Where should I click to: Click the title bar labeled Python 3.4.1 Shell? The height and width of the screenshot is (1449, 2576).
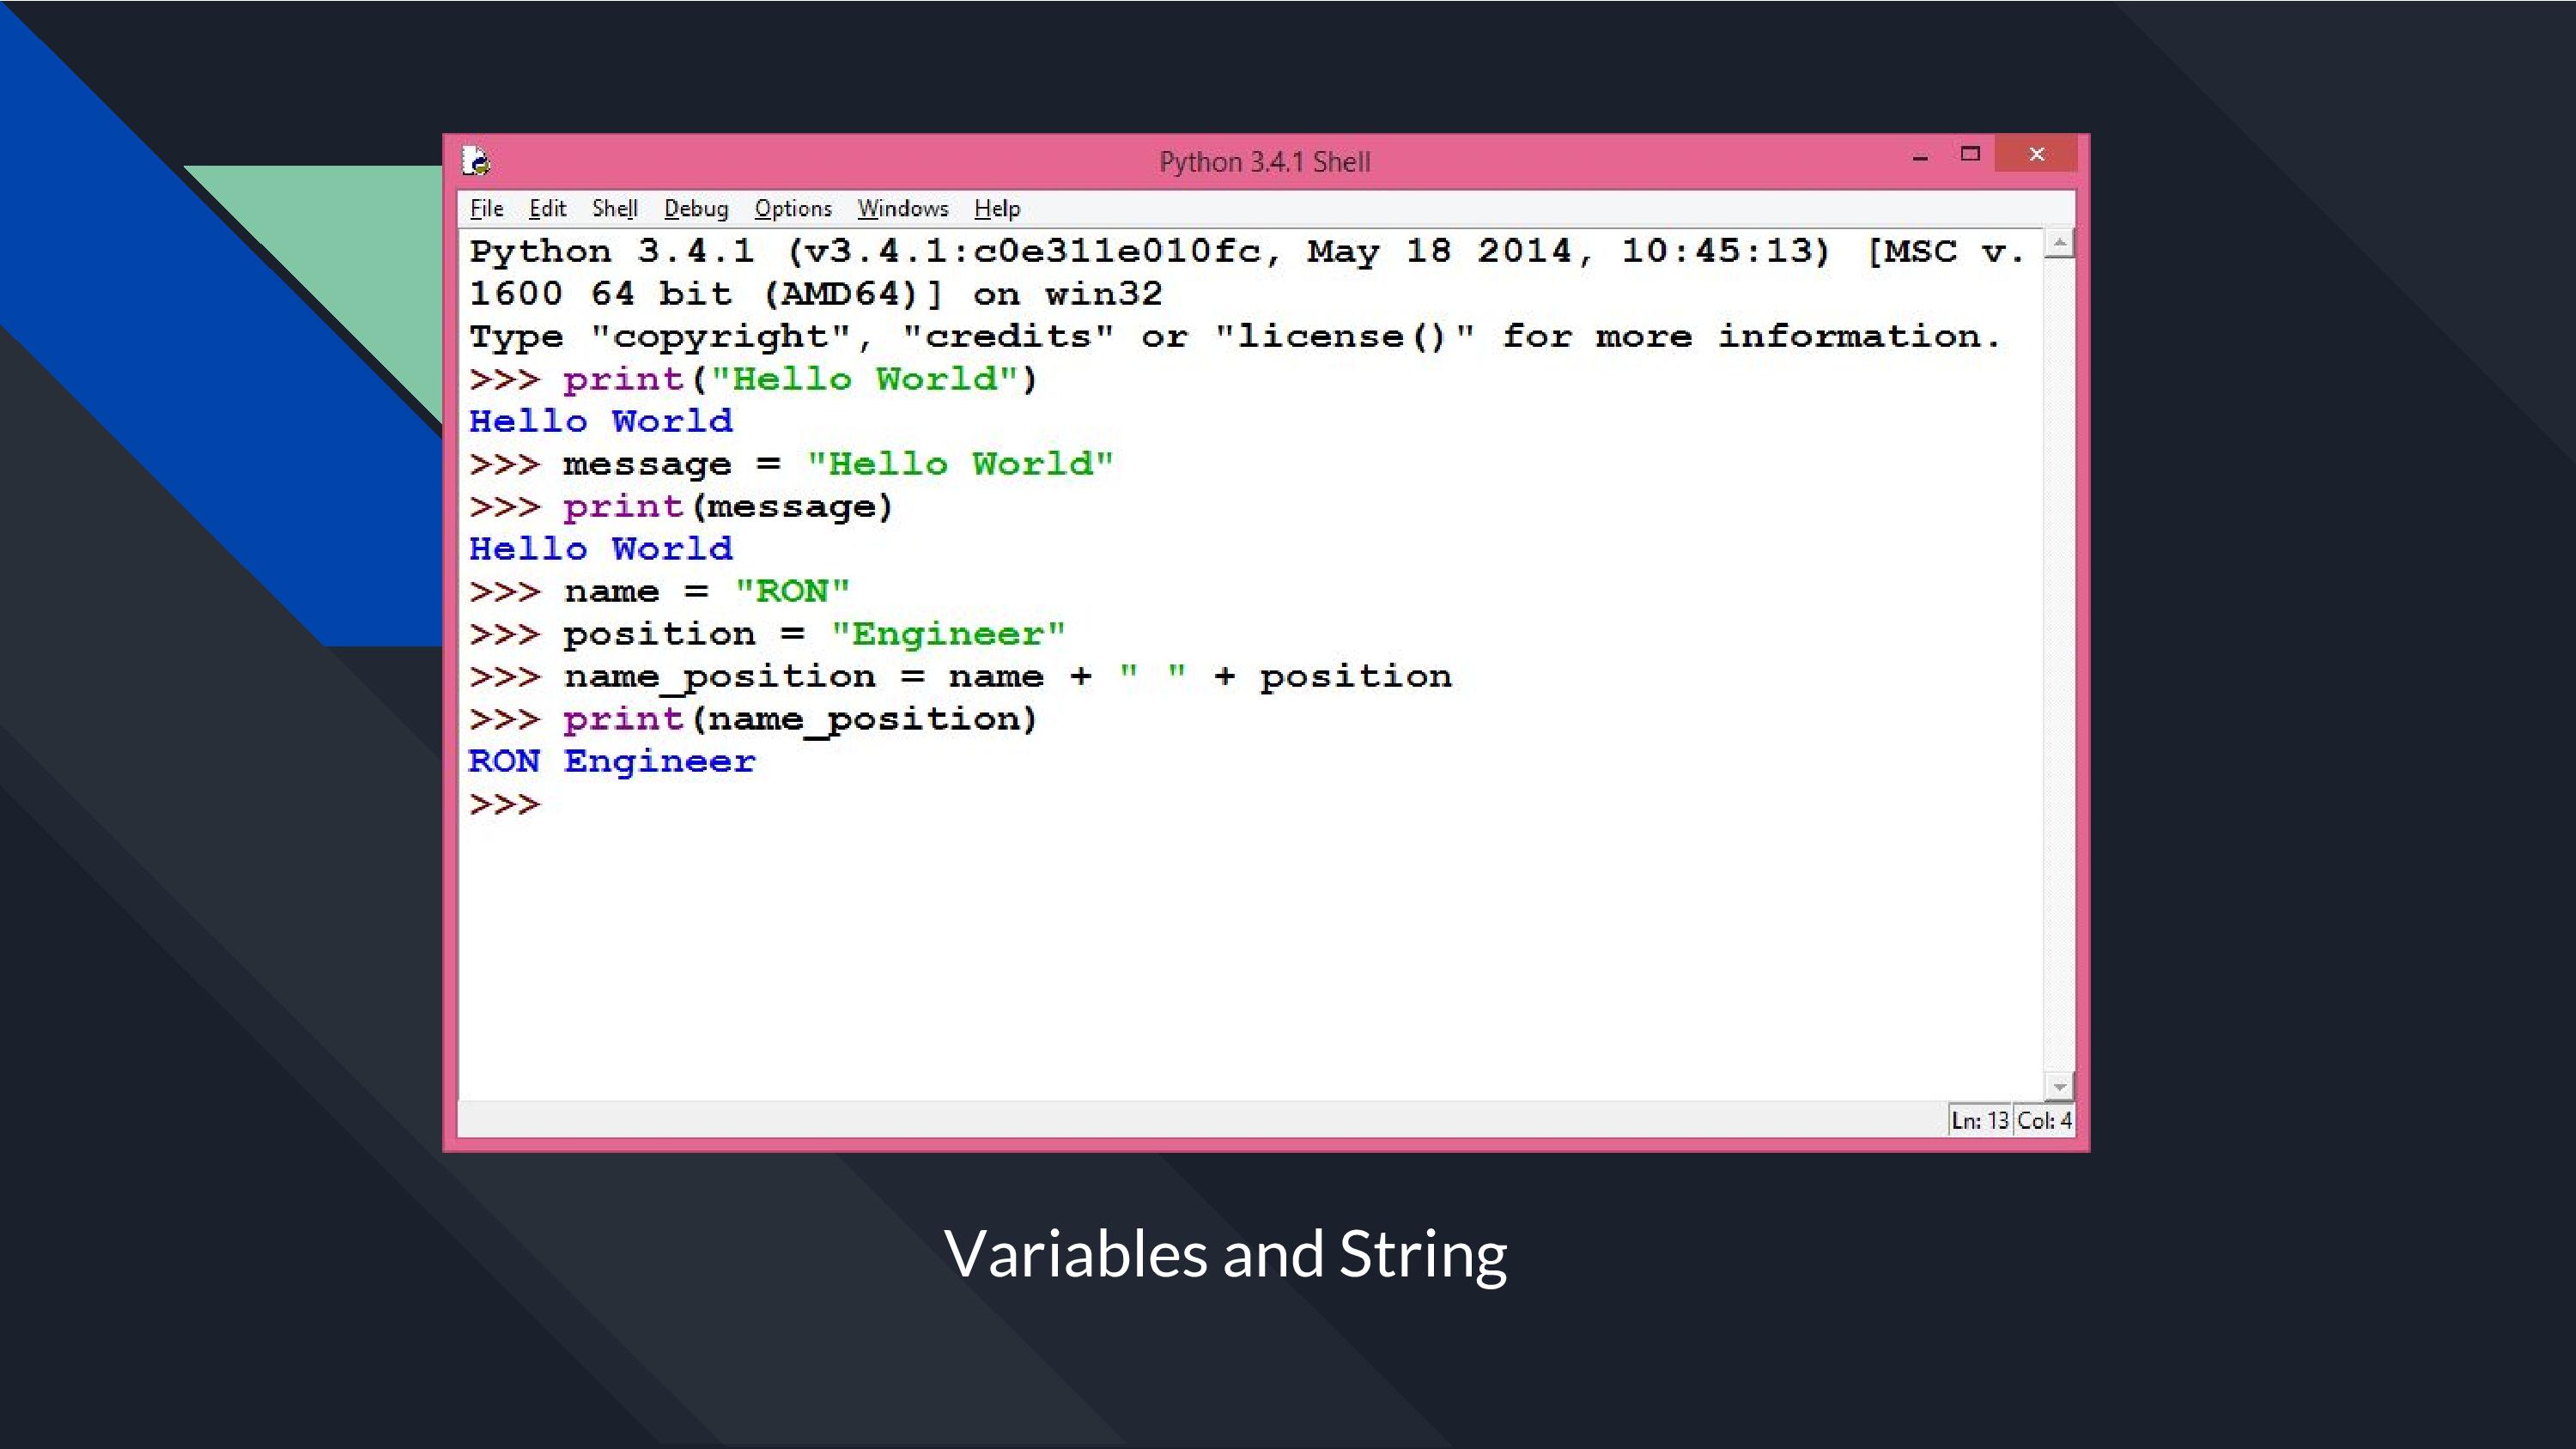1265,161
